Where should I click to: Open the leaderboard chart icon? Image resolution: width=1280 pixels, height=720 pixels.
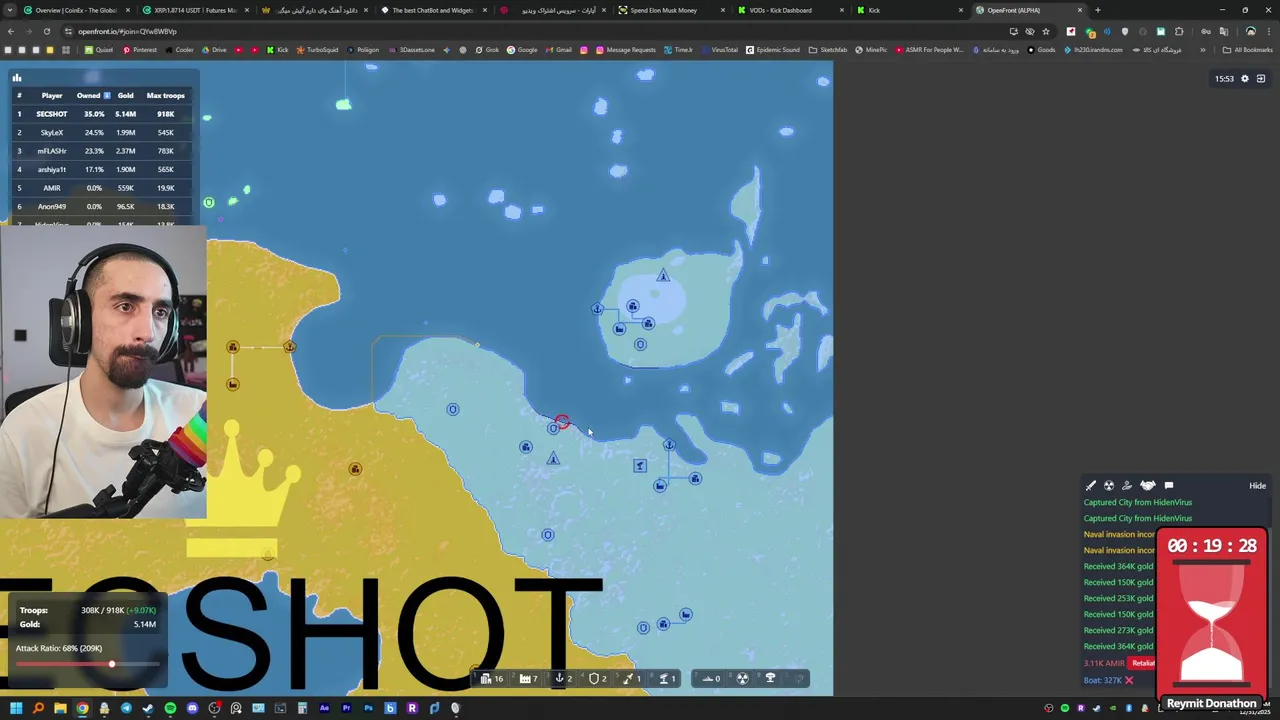17,78
